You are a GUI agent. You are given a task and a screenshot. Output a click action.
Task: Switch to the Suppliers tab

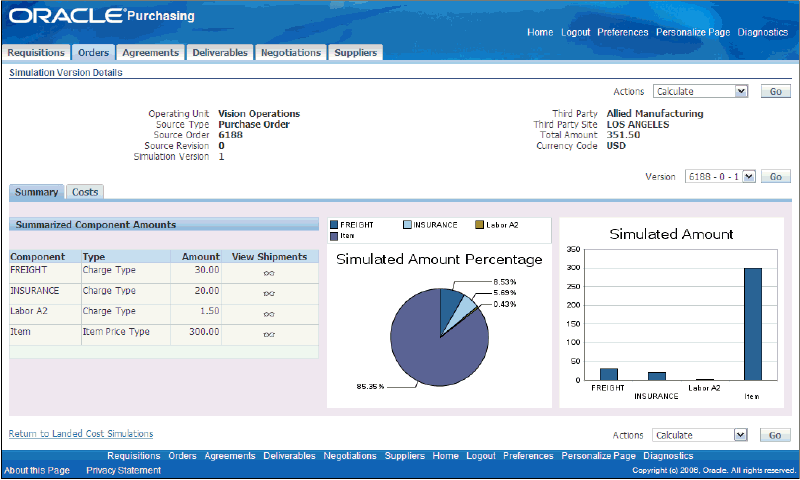(356, 53)
